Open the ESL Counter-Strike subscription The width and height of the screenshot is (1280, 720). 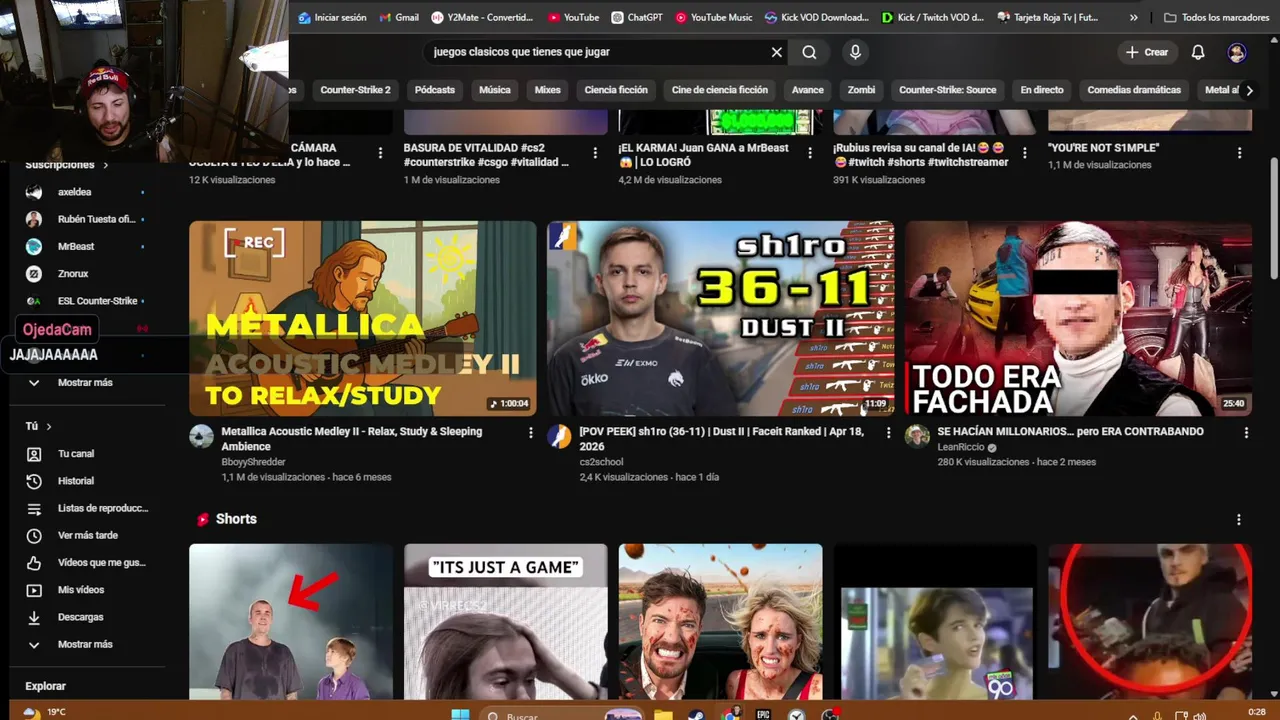coord(85,301)
